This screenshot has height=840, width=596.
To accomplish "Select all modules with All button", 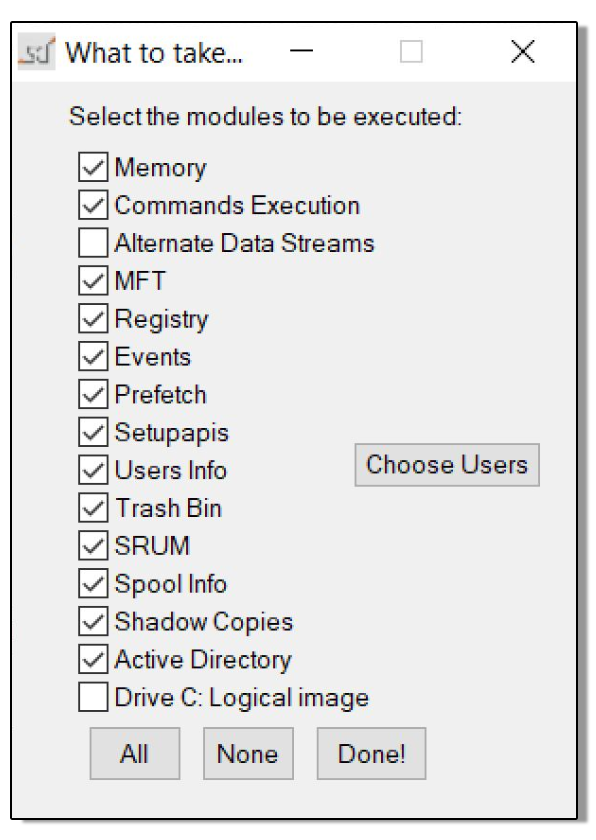I will [x=135, y=753].
